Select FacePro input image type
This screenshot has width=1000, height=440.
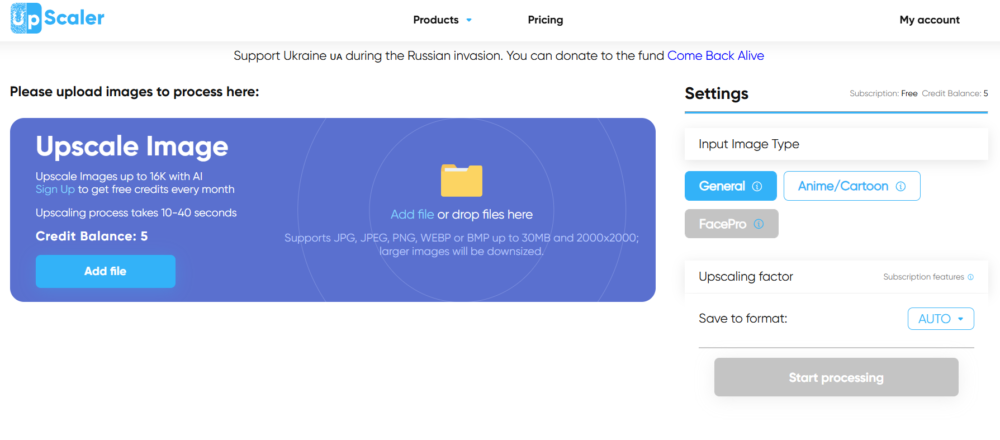pos(732,224)
